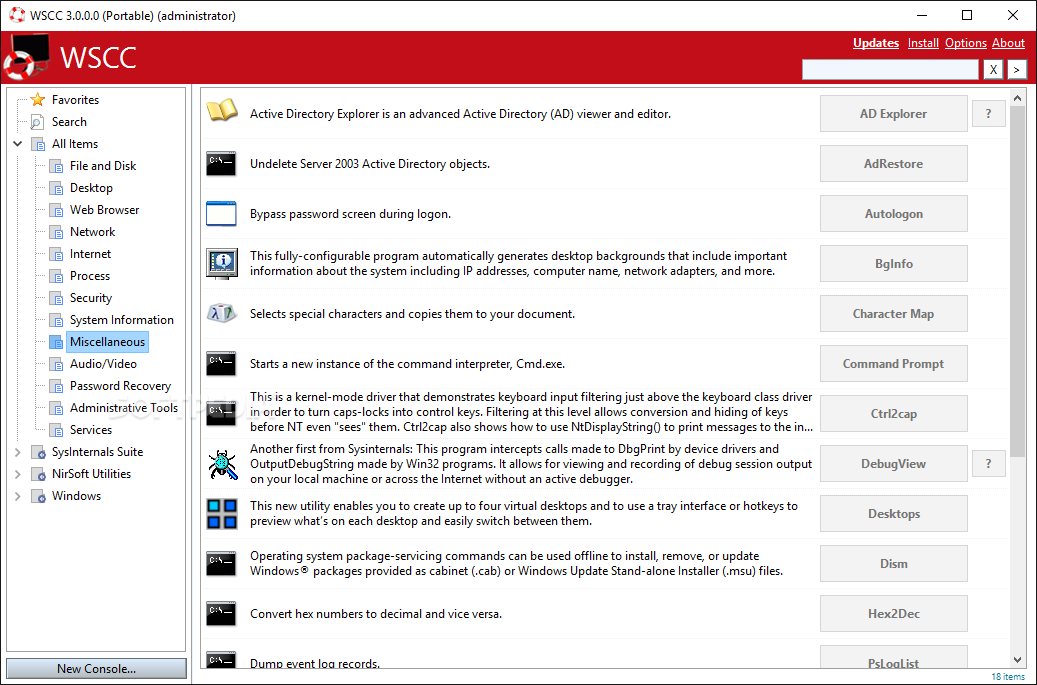Select Process category
The width and height of the screenshot is (1037, 685).
90,276
